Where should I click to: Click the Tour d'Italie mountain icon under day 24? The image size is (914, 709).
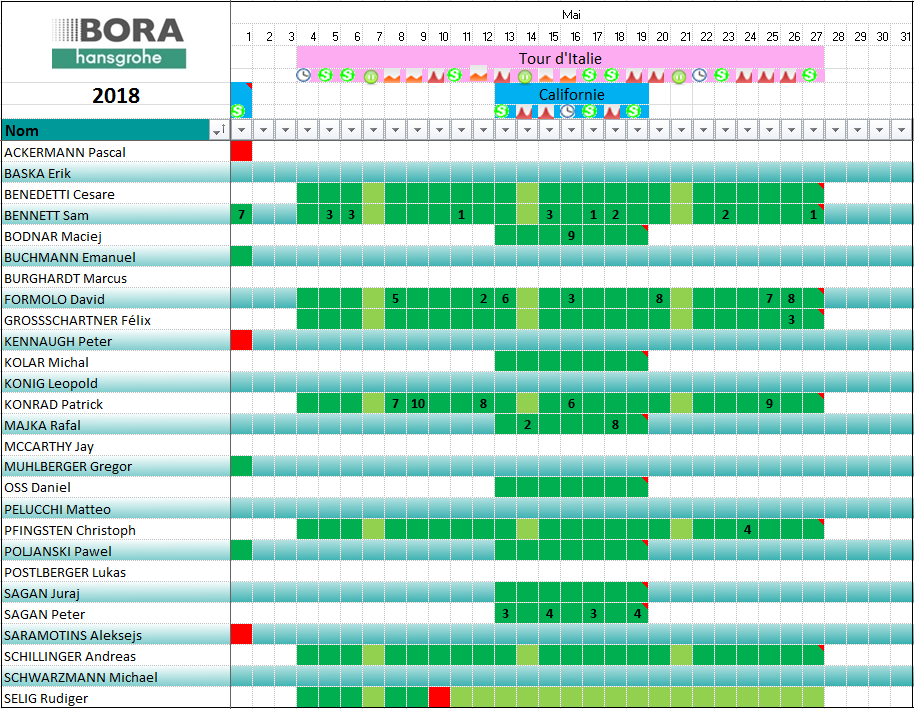(x=744, y=76)
